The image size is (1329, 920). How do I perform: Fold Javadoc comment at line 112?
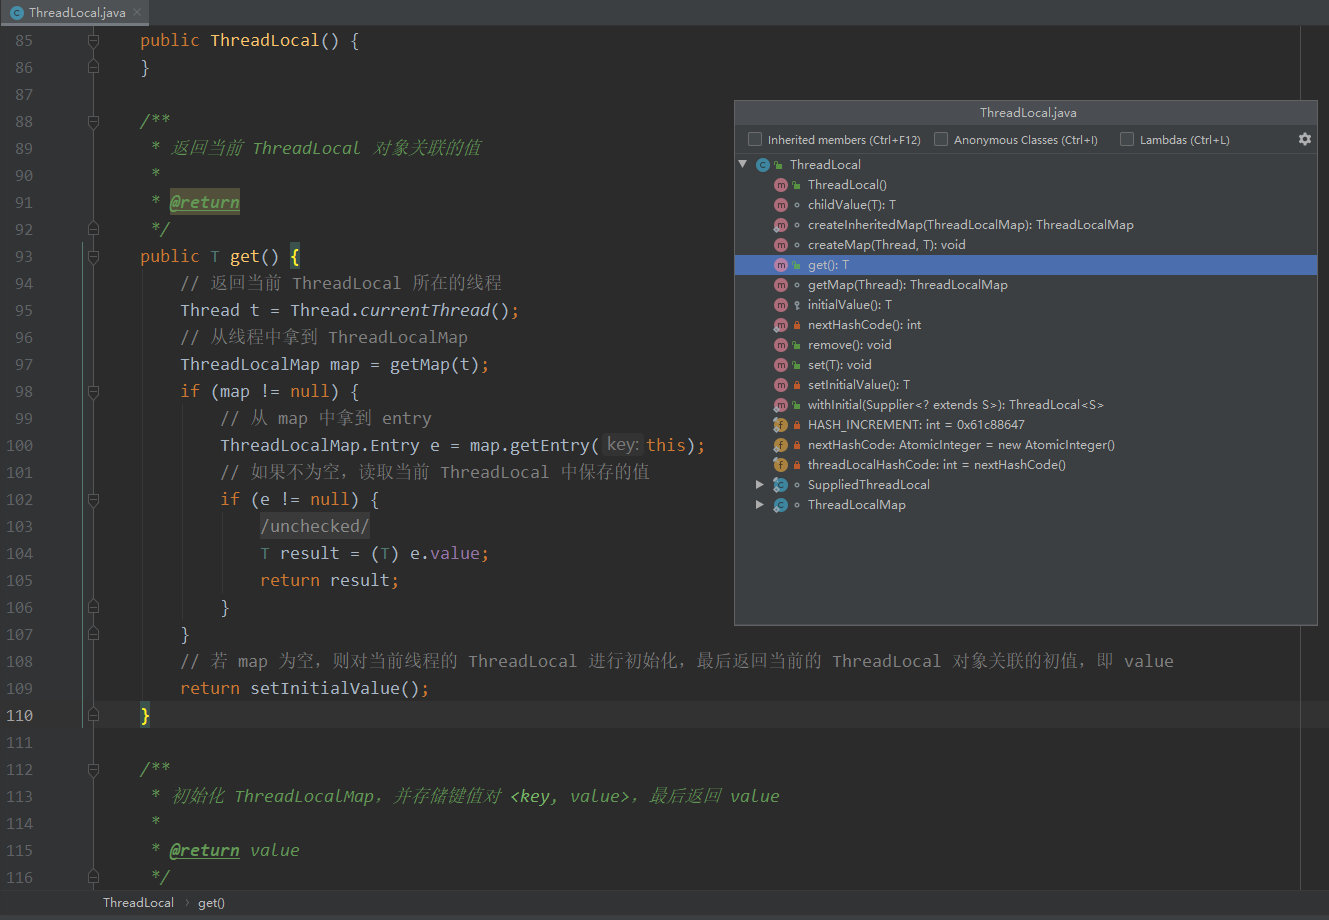(93, 769)
